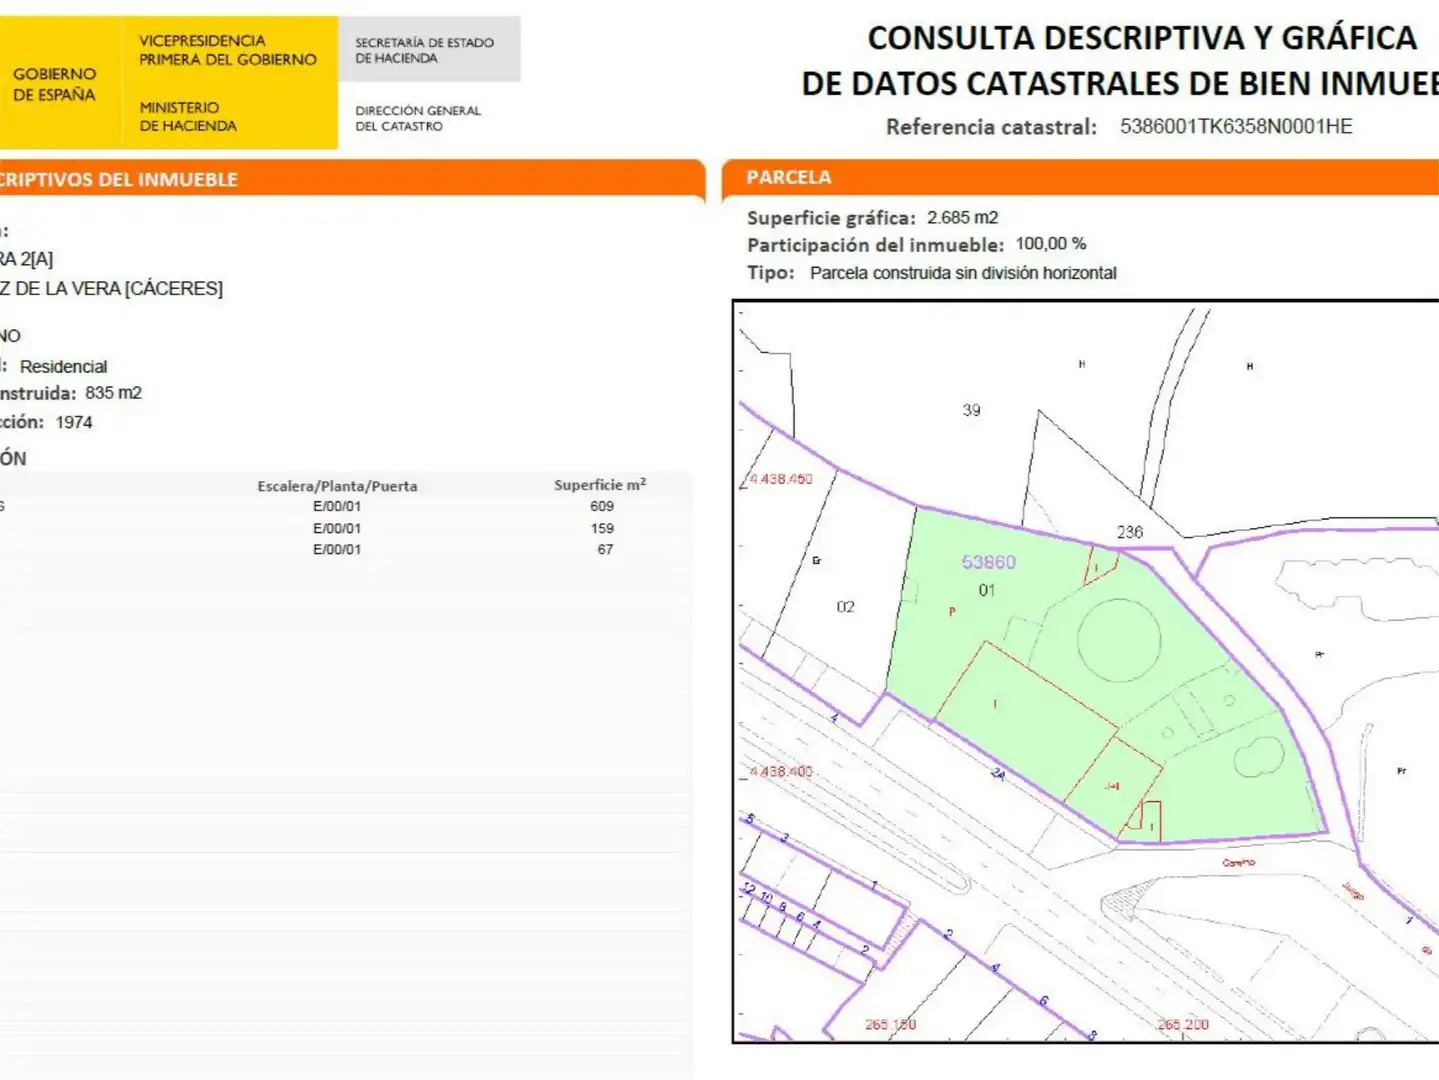Click the 'Tipo:' label in Parcela section
The image size is (1439, 1080).
tap(770, 273)
